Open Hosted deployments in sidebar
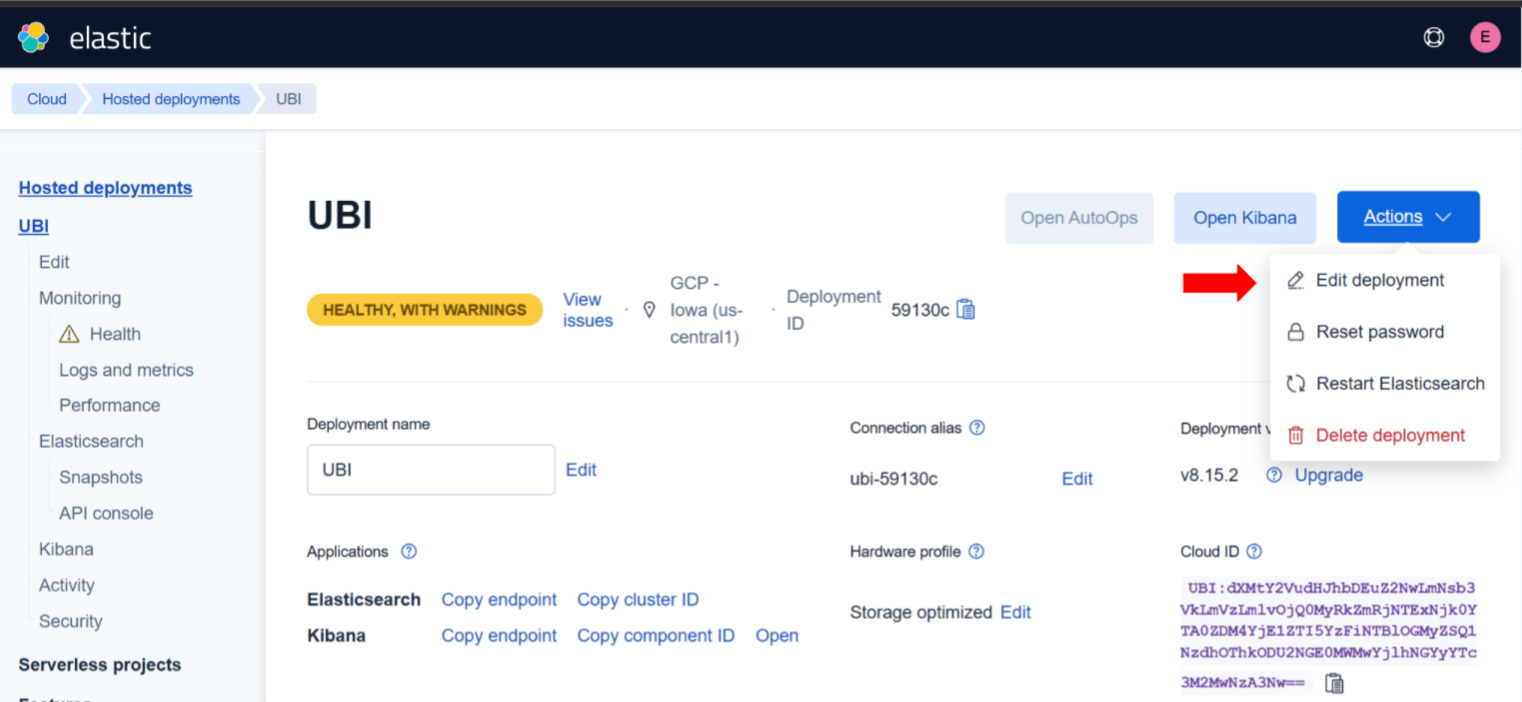This screenshot has height=702, width=1522. click(105, 188)
